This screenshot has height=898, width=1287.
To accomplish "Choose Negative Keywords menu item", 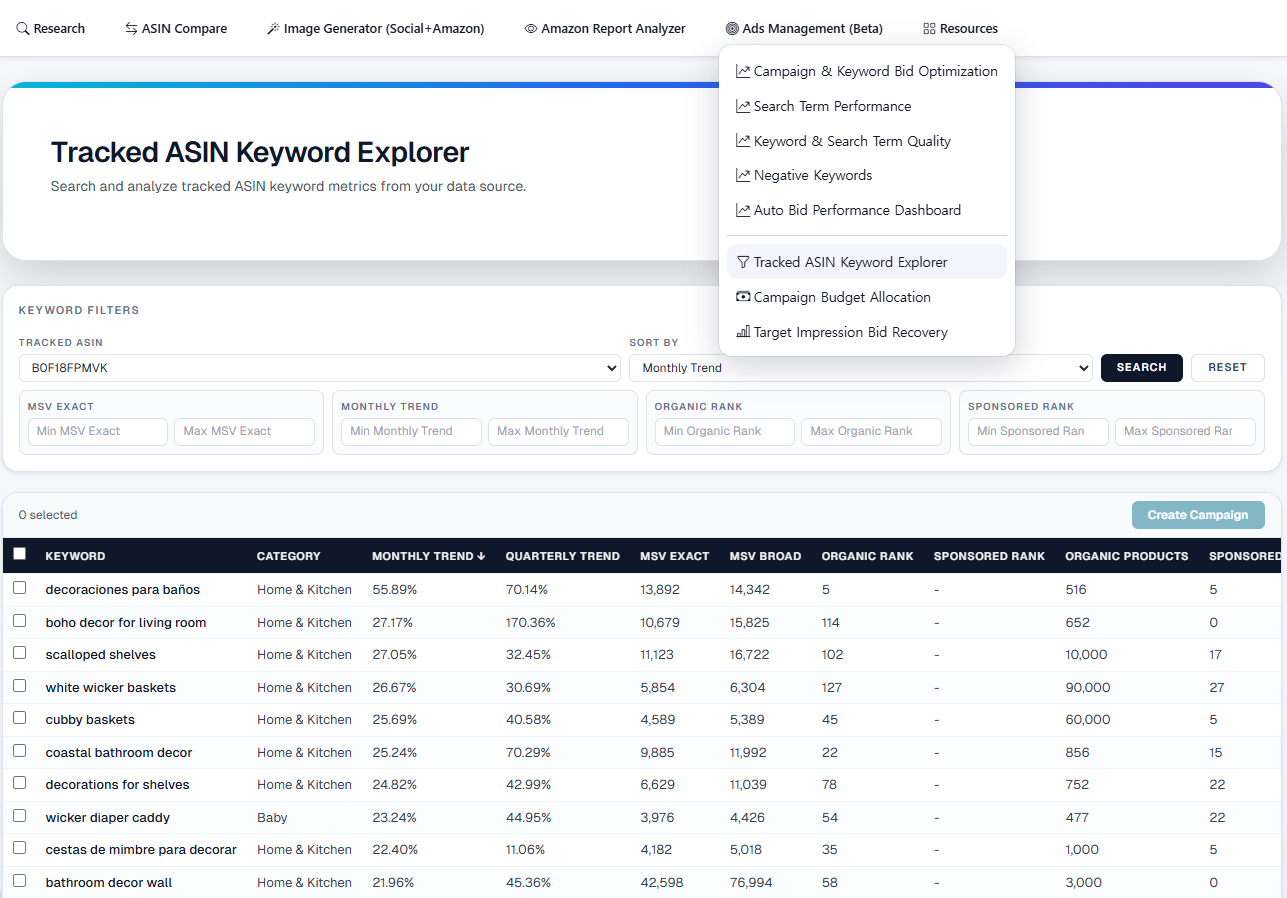I will 812,175.
